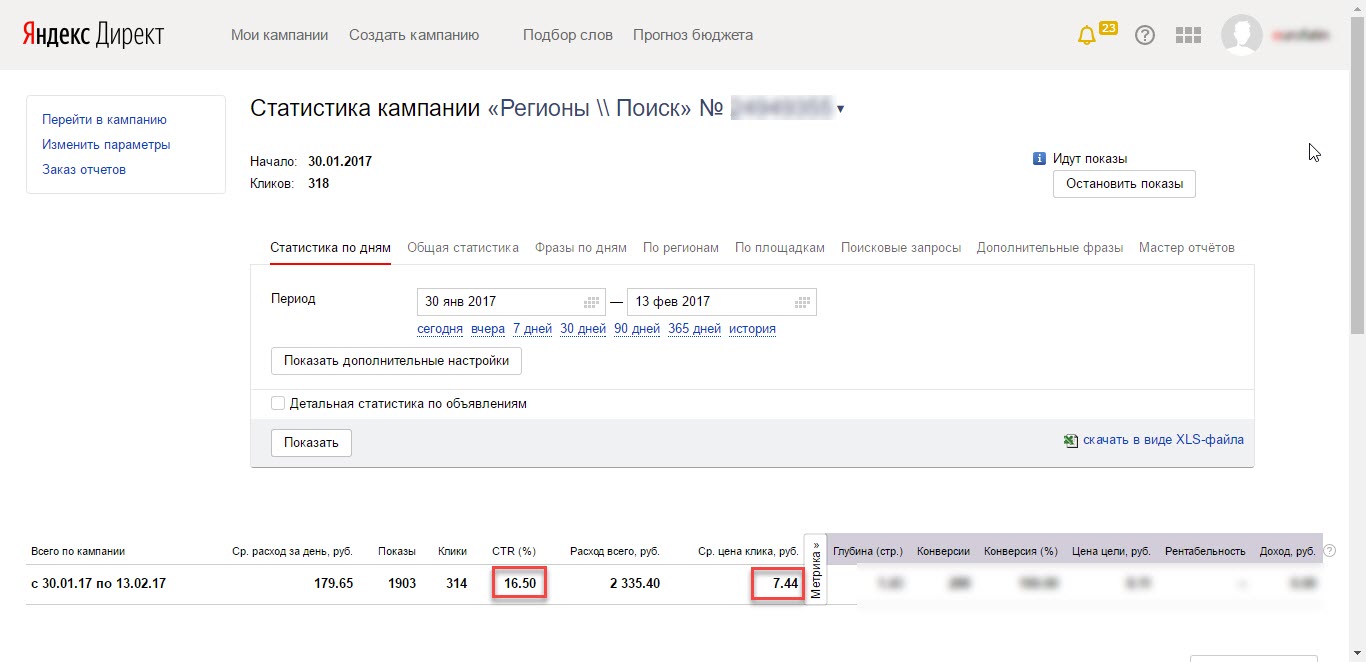Viewport: 1366px width, 662px height.
Task: Click the XLS file download icon
Action: (x=1070, y=440)
